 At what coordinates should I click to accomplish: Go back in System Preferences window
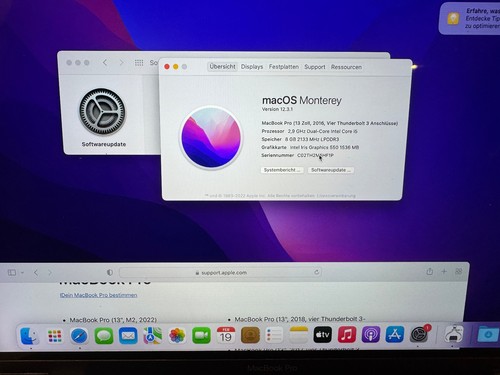[105, 62]
